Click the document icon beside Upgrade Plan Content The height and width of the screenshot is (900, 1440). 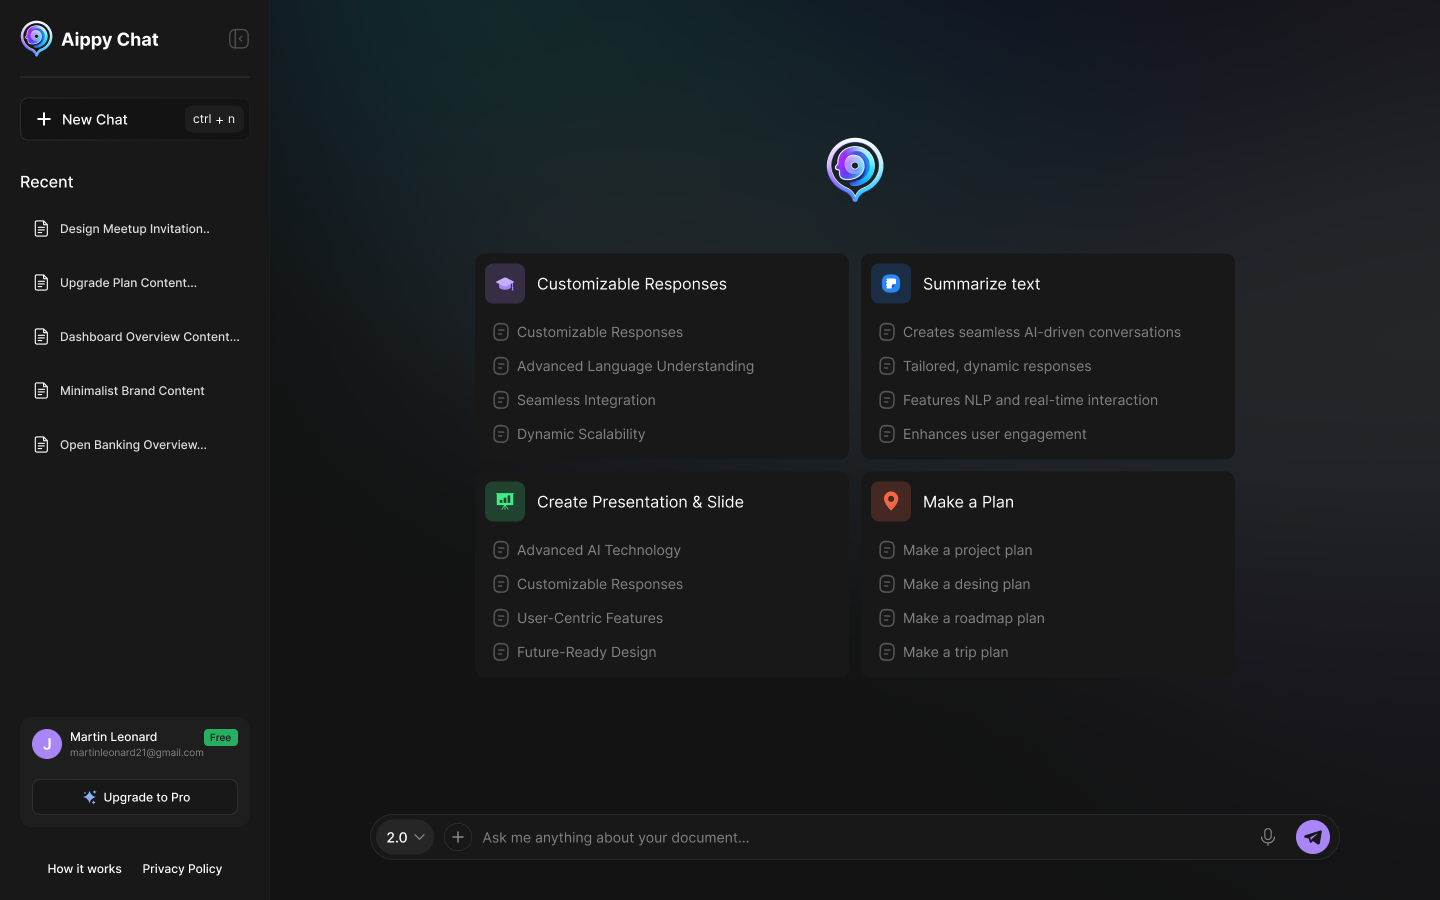(41, 283)
